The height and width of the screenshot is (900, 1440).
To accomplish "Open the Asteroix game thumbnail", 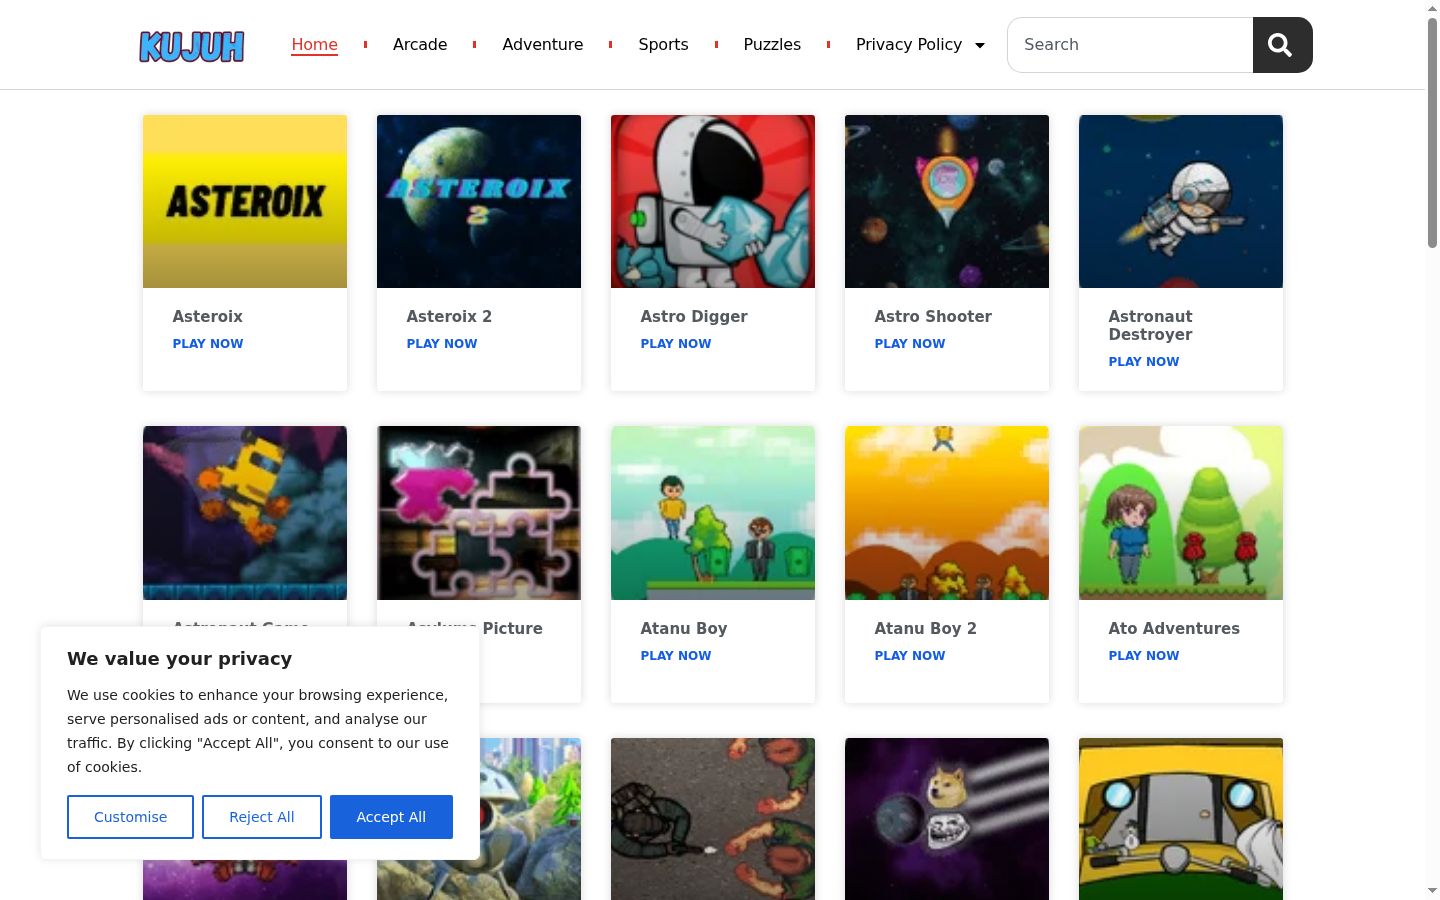I will tap(245, 201).
